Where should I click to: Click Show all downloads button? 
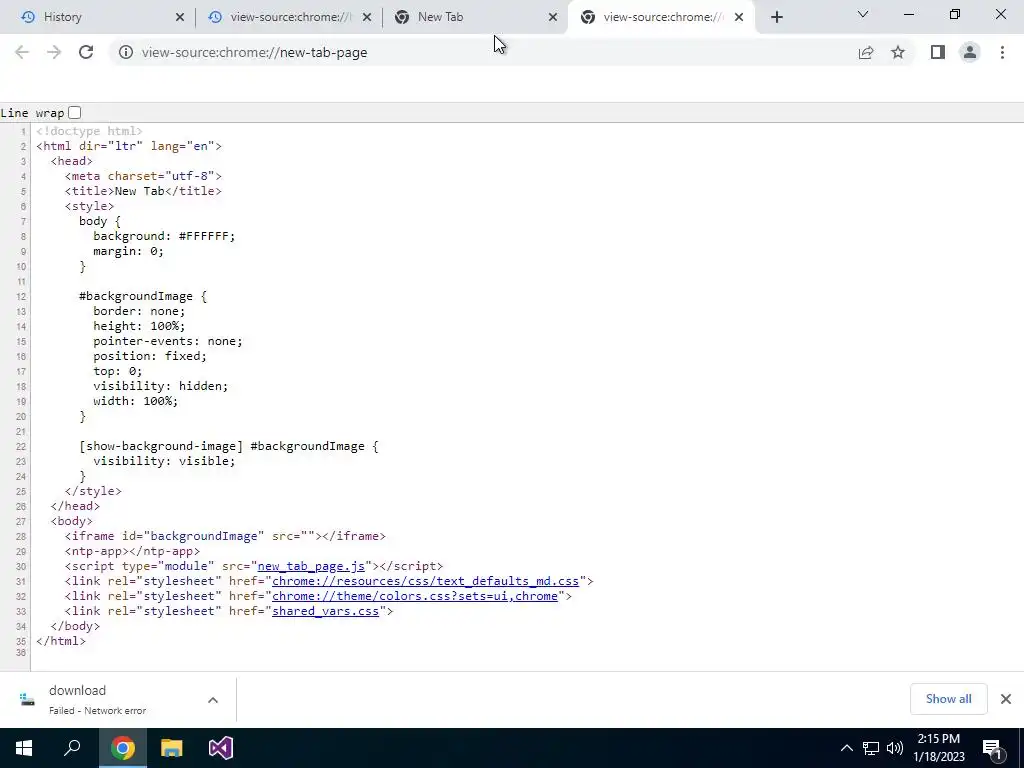(x=948, y=699)
